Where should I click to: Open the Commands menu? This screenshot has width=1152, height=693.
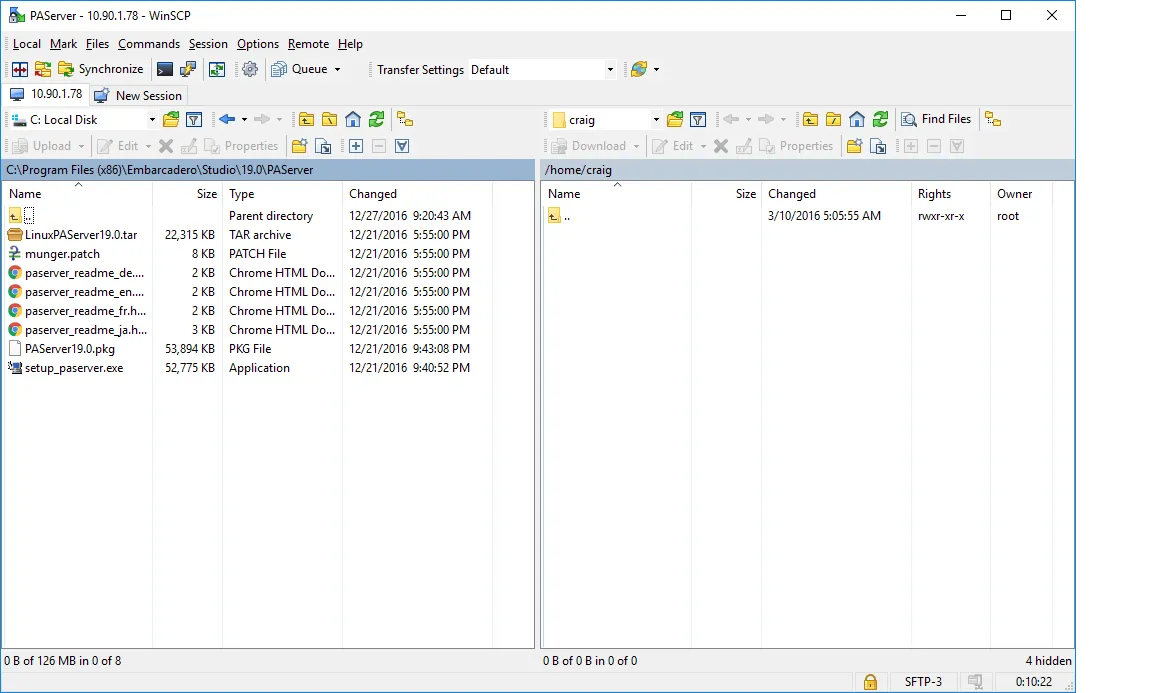coord(148,44)
